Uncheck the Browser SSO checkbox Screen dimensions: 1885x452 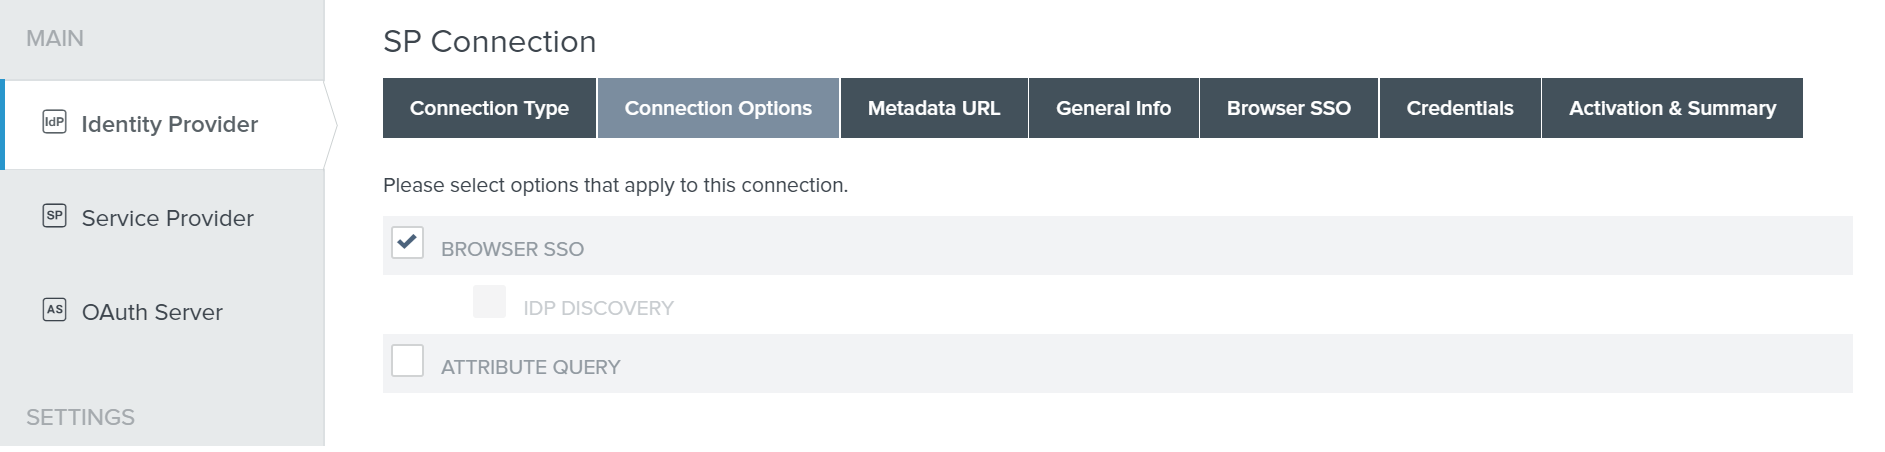click(x=407, y=243)
